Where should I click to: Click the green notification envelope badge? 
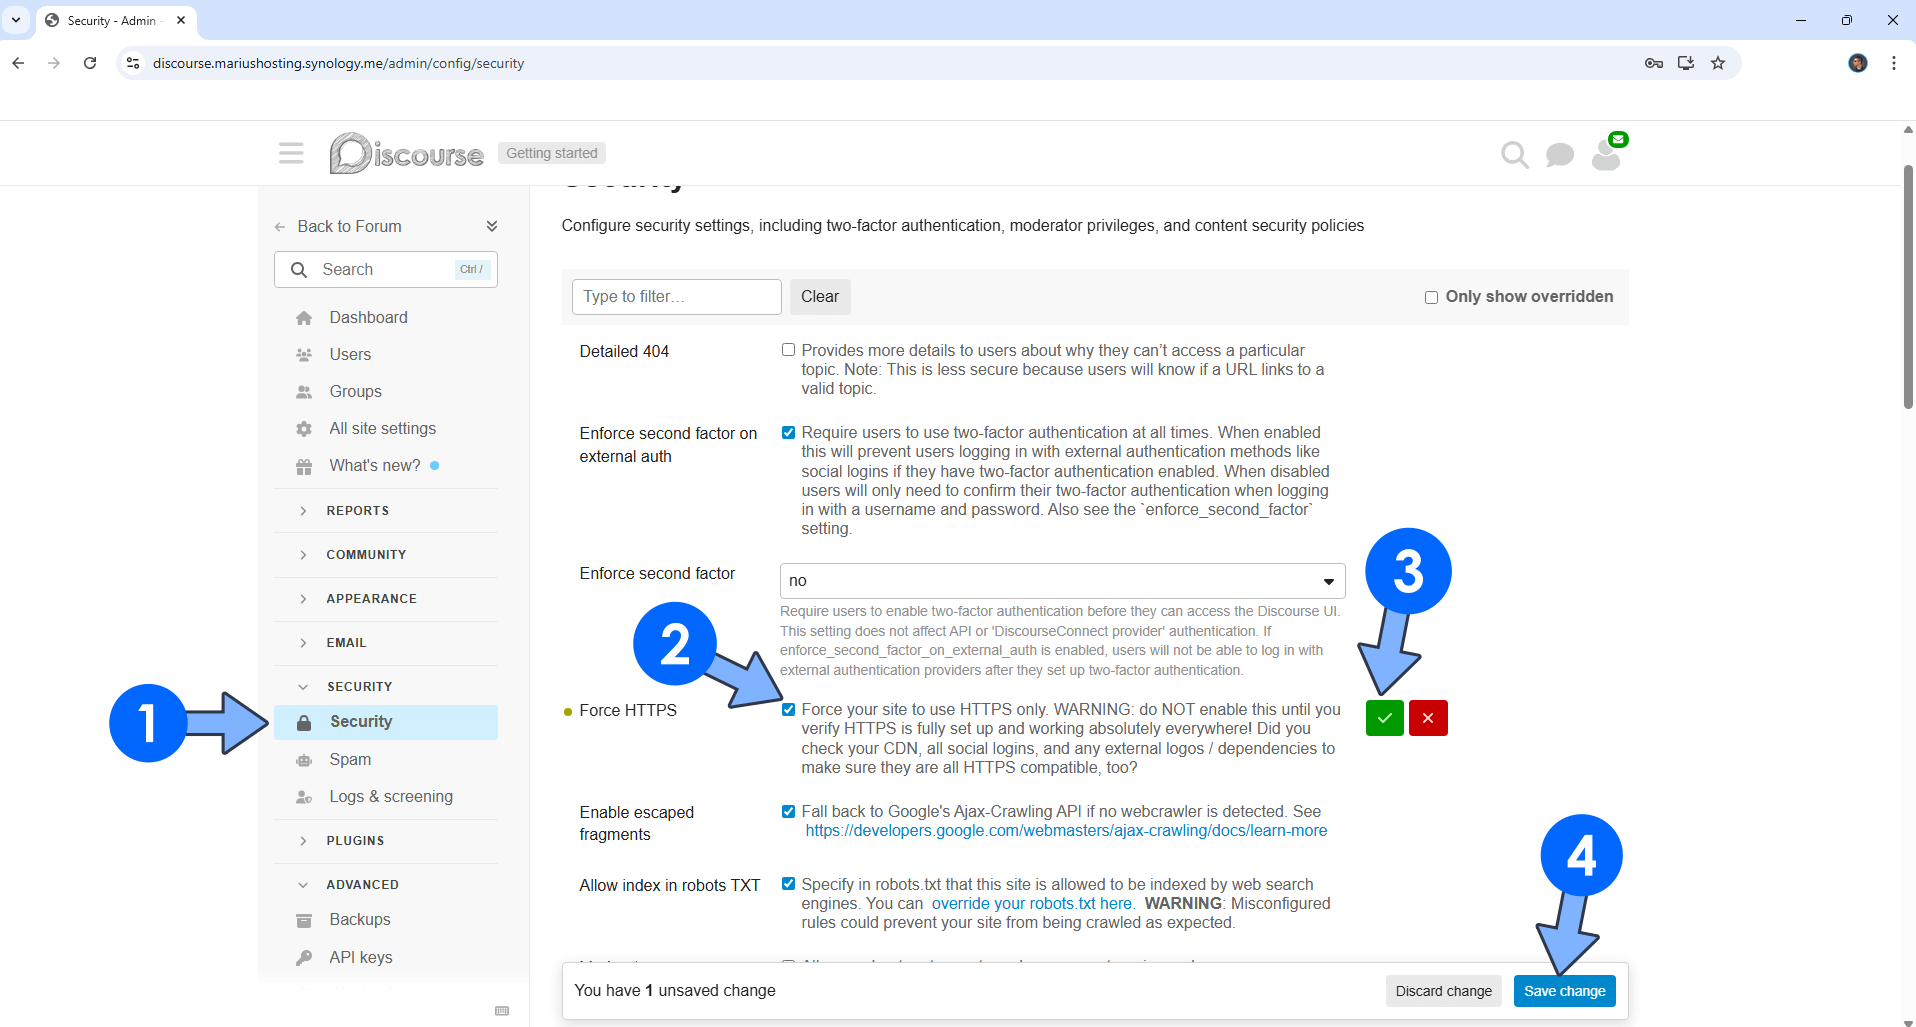click(x=1618, y=139)
